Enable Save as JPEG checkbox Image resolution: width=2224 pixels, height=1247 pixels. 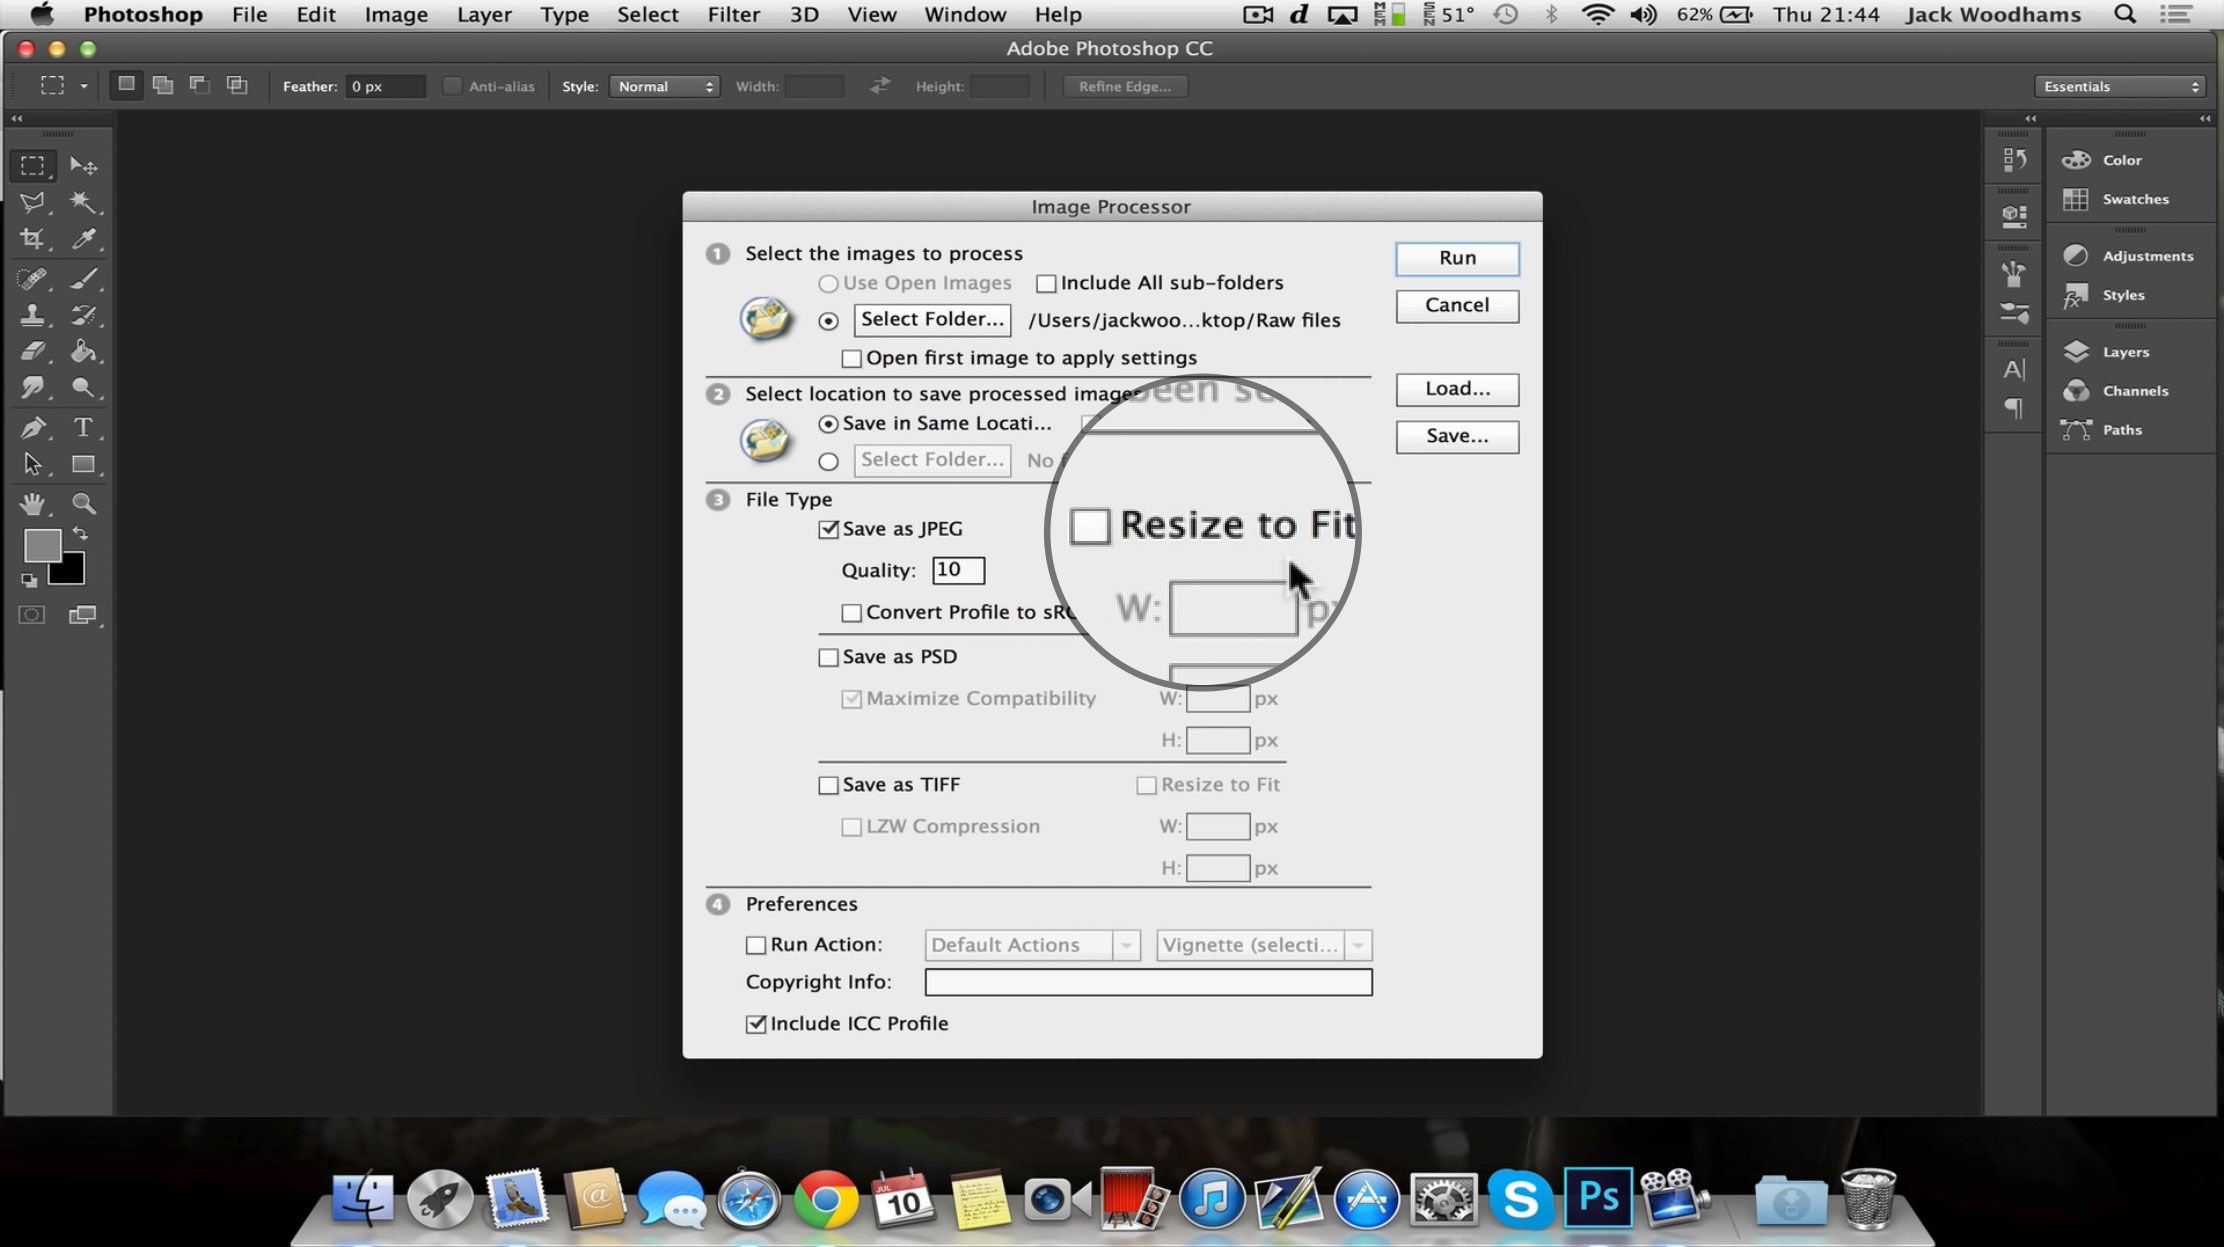826,527
